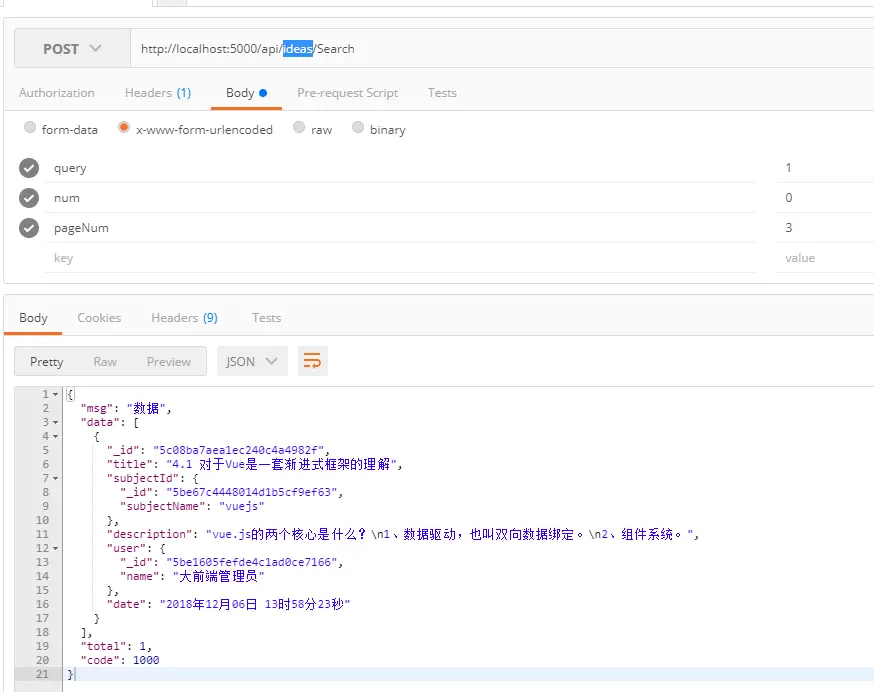Select the form-data radio option
This screenshot has width=874, height=692.
[x=30, y=127]
